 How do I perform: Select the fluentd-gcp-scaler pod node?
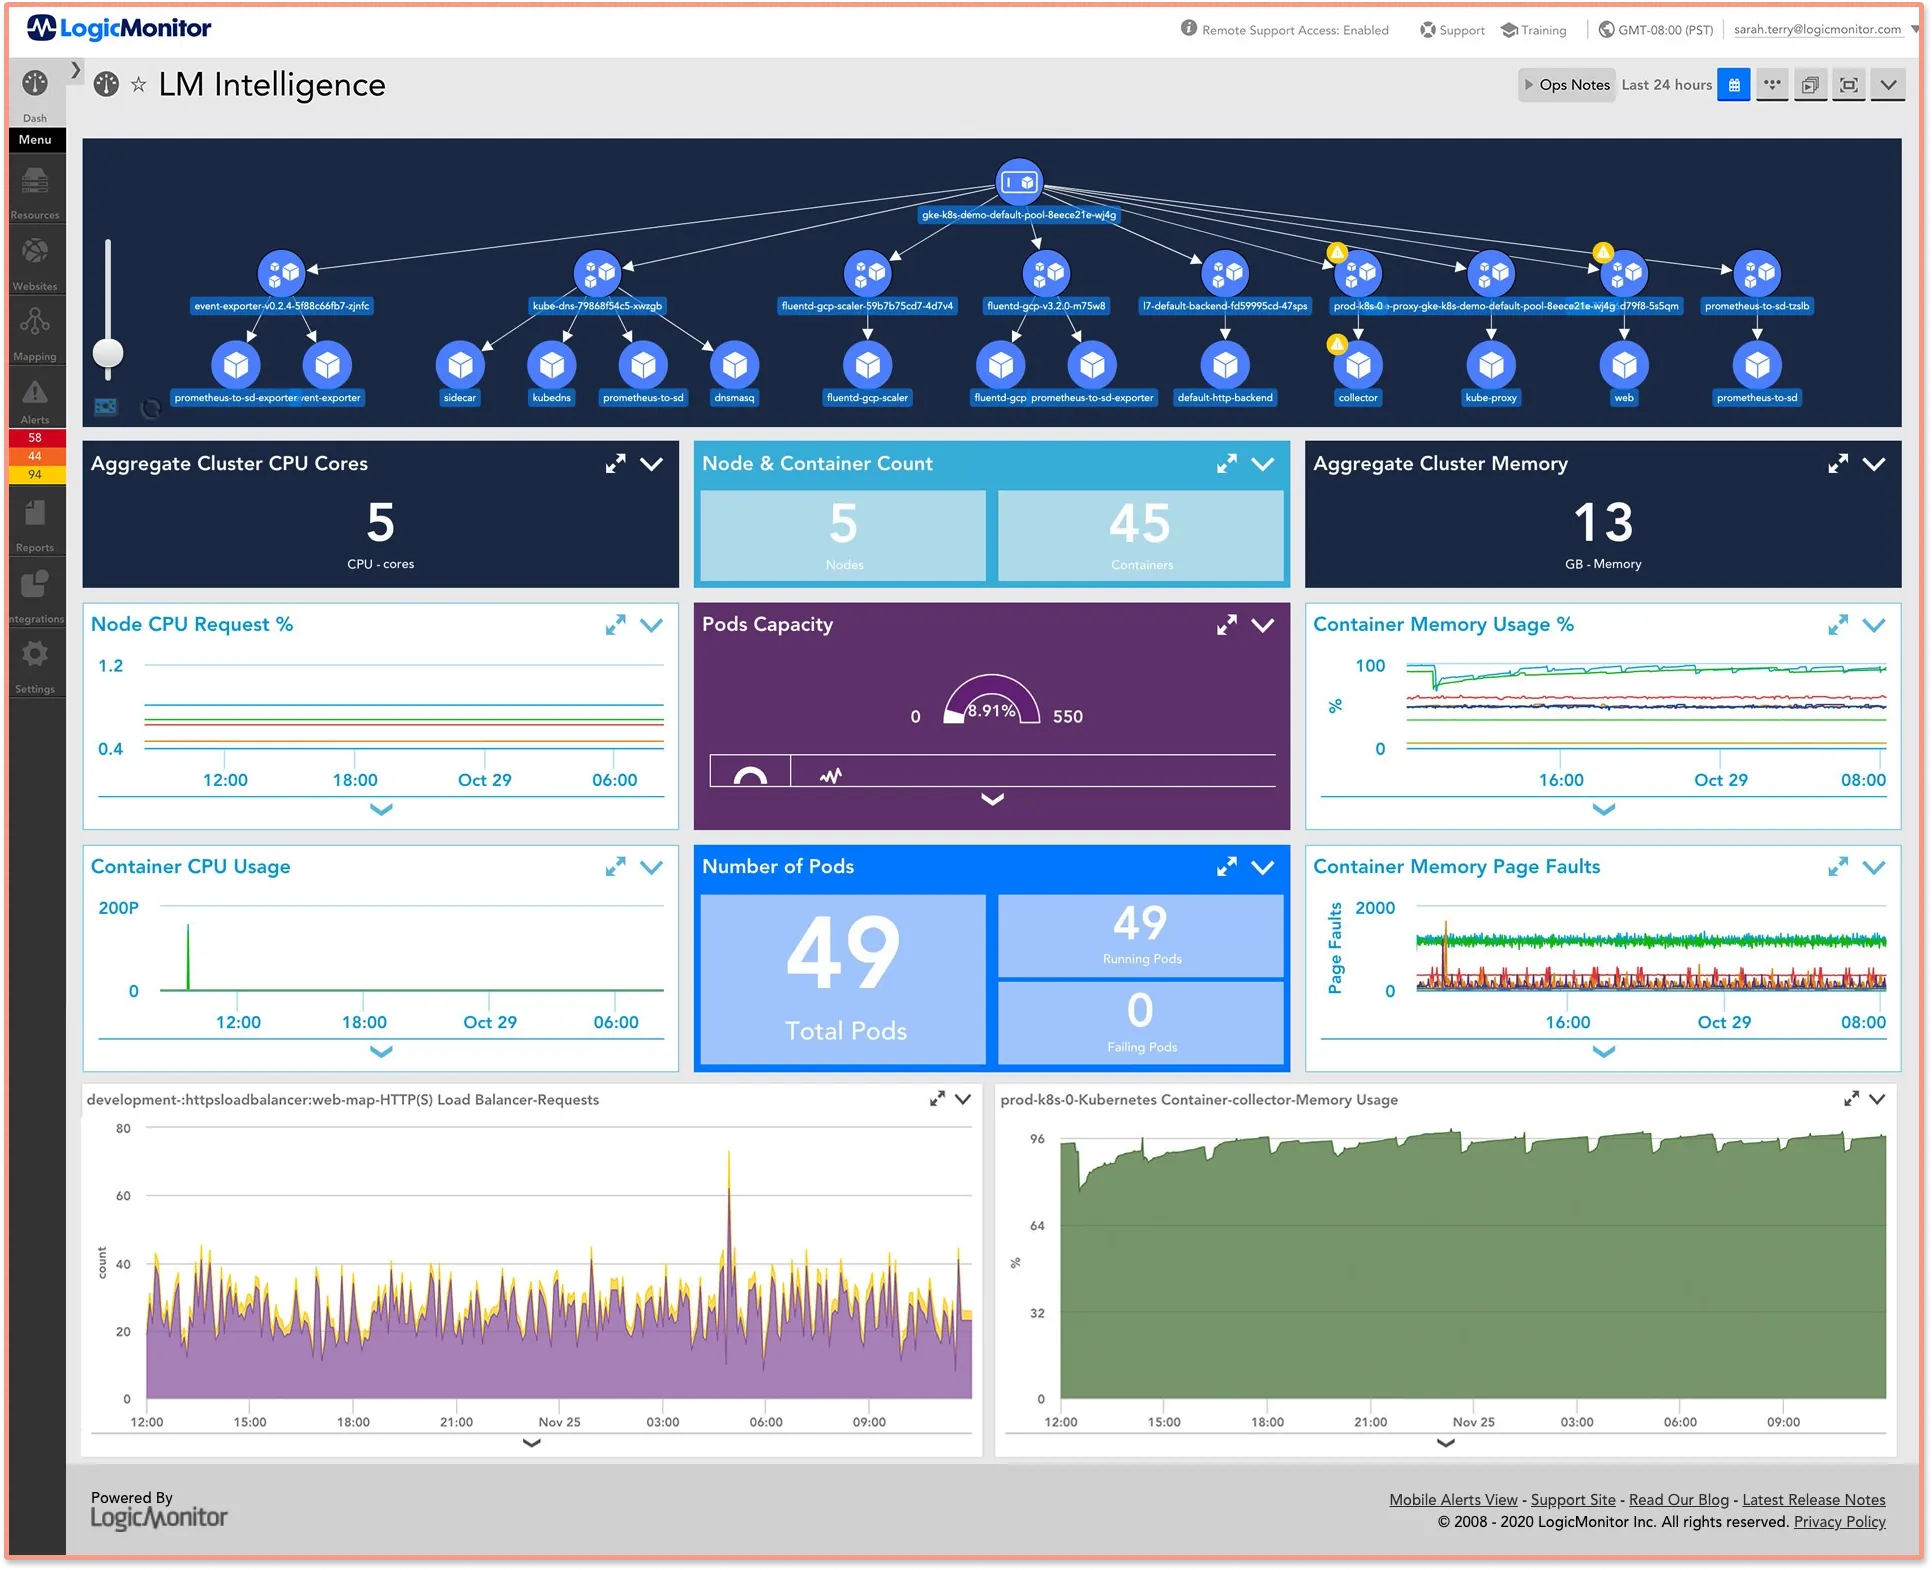[x=867, y=273]
